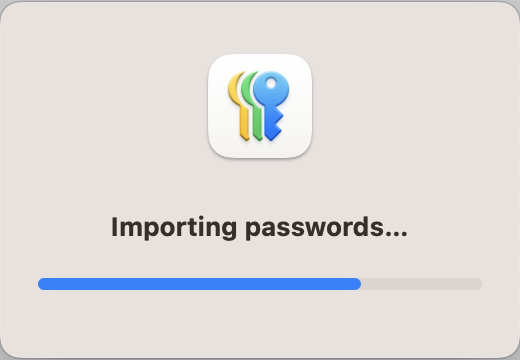Click the blue key in the icon
Viewport: 520px width, 360px height.
[x=271, y=105]
